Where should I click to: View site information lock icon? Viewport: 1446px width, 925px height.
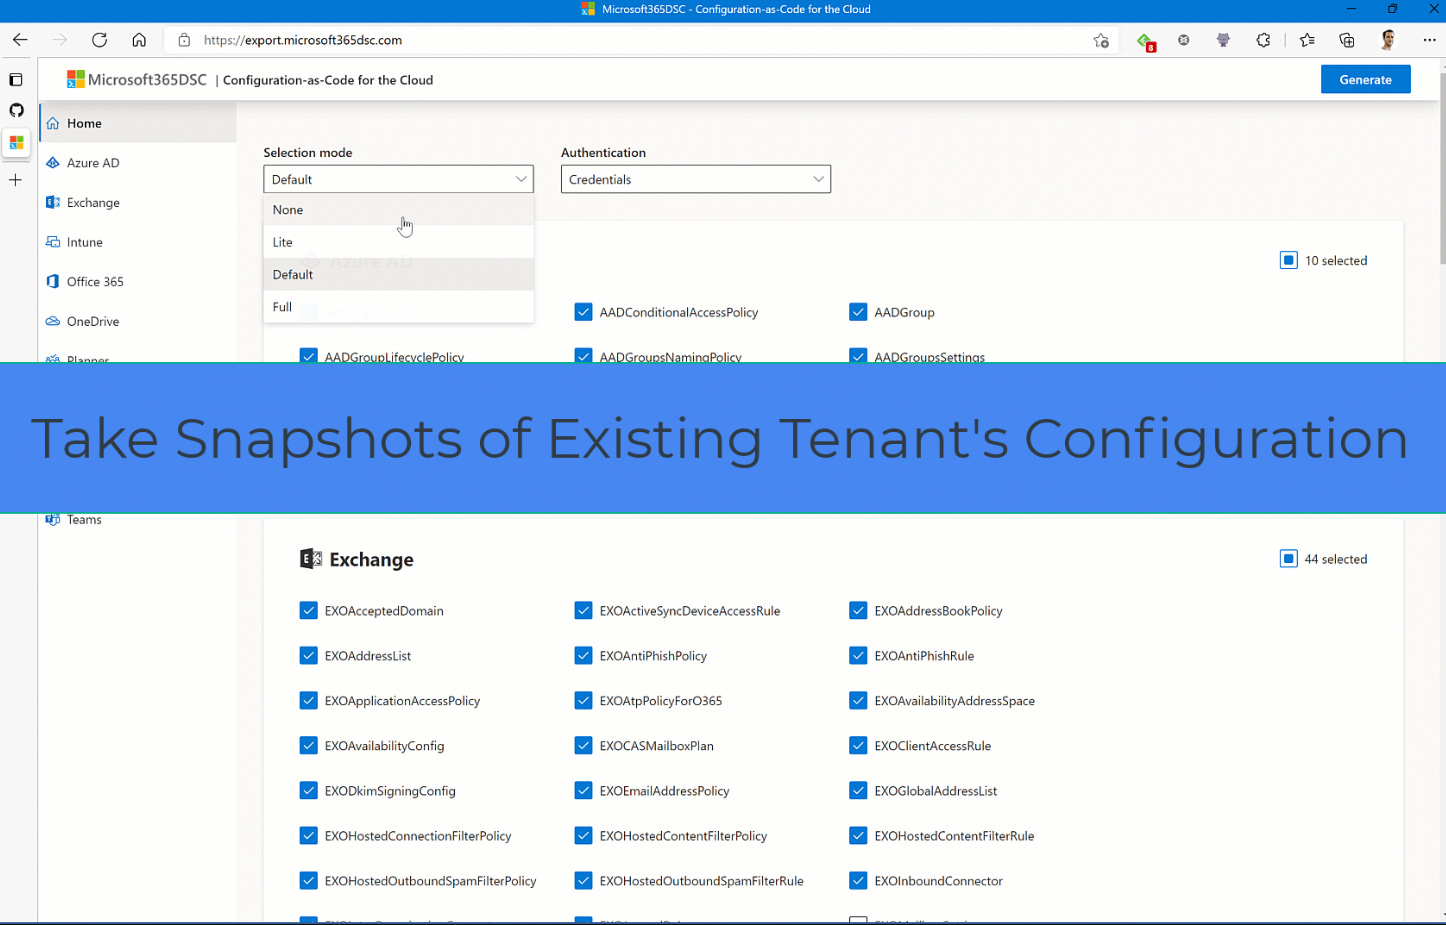[184, 40]
